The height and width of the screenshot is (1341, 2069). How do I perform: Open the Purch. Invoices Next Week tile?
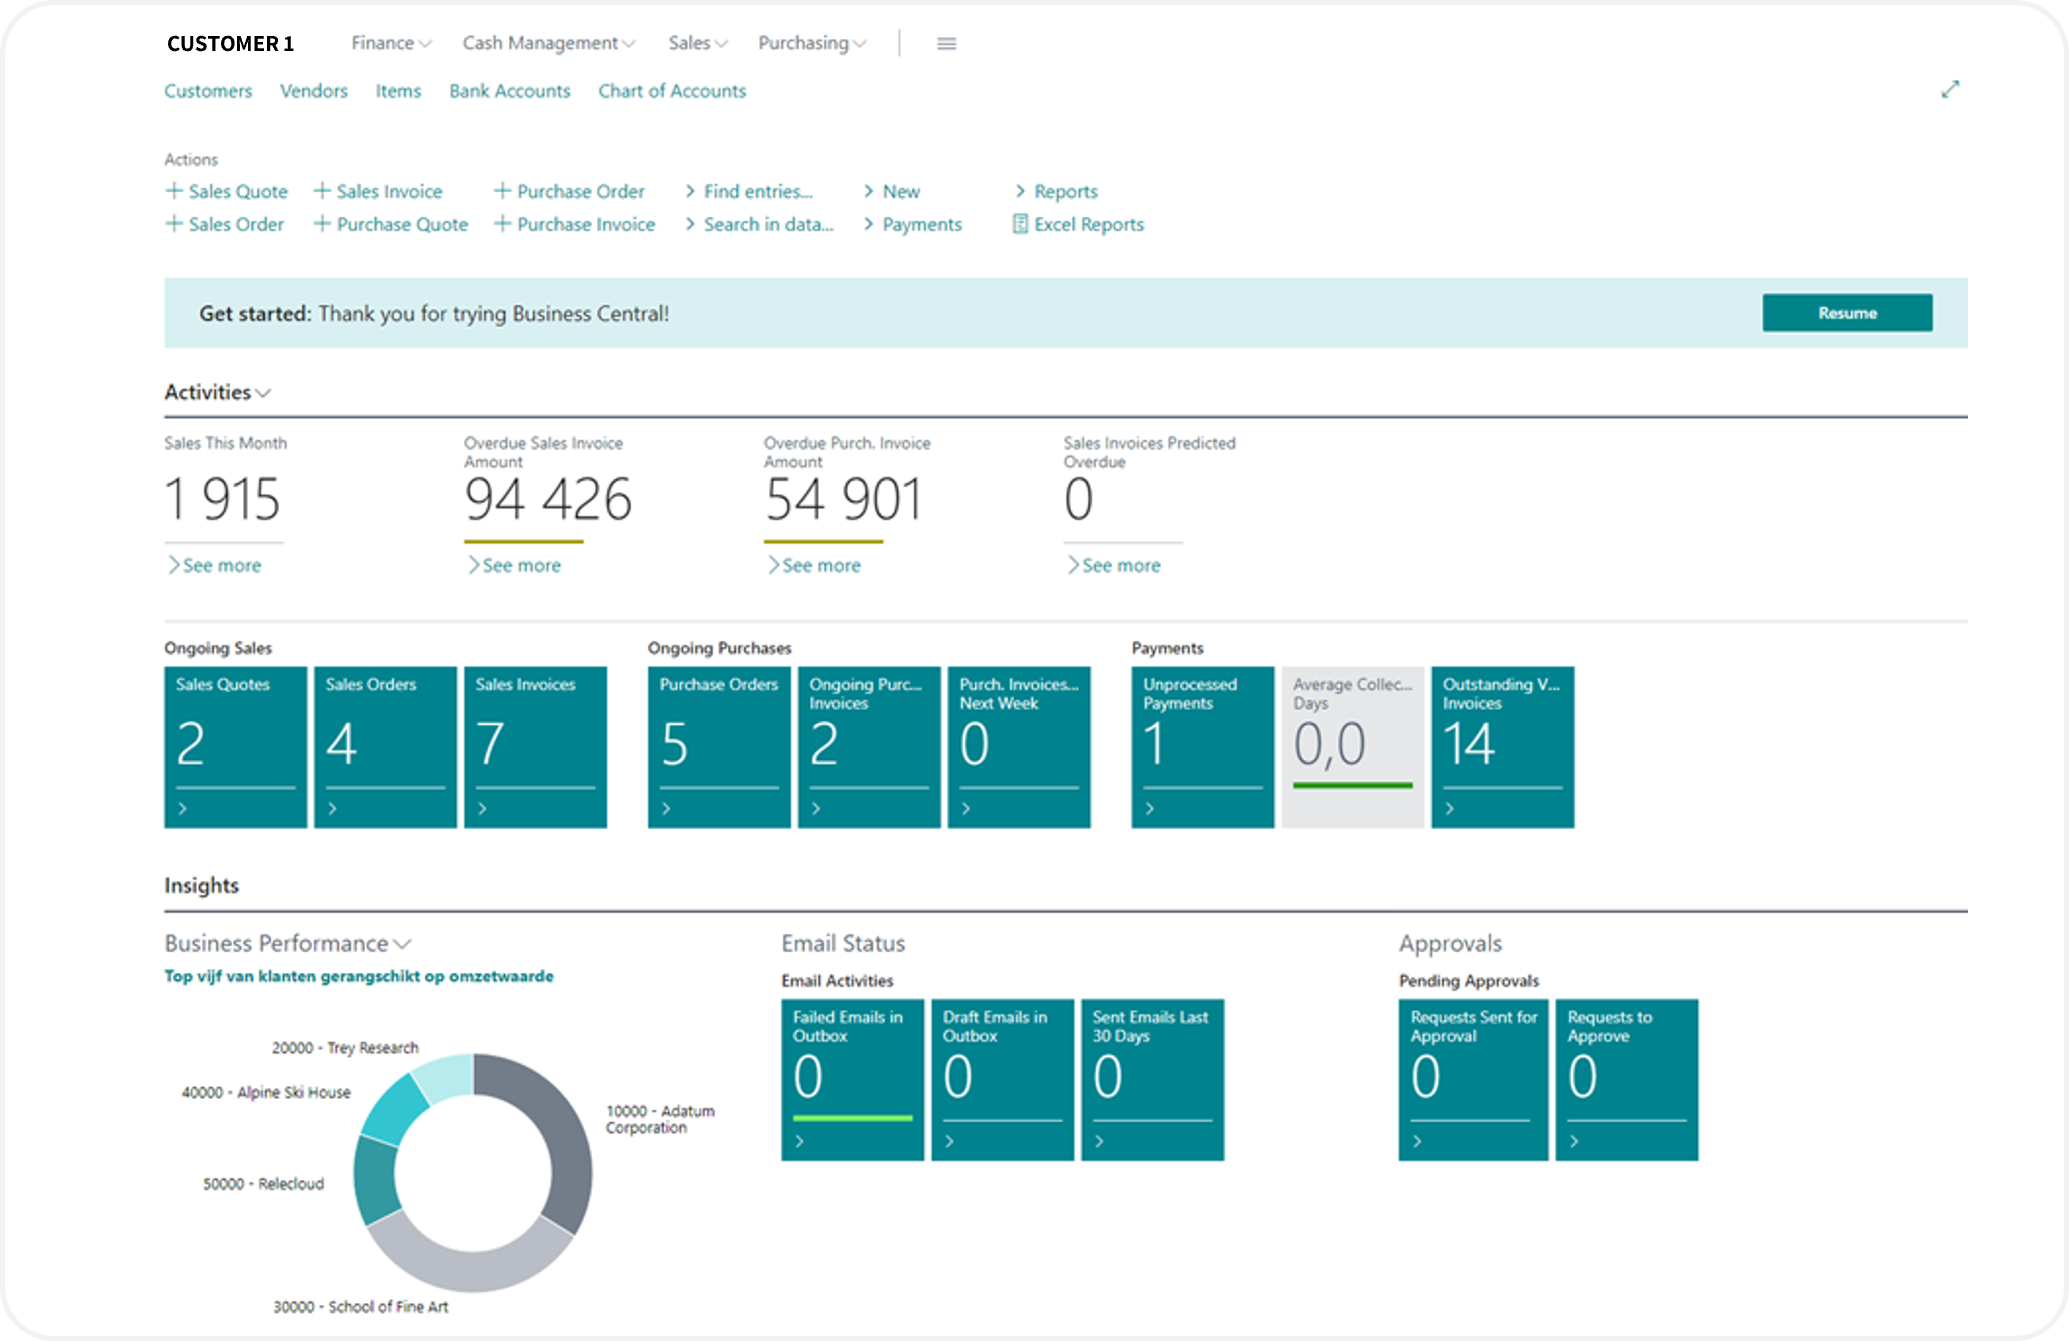pyautogui.click(x=1019, y=747)
